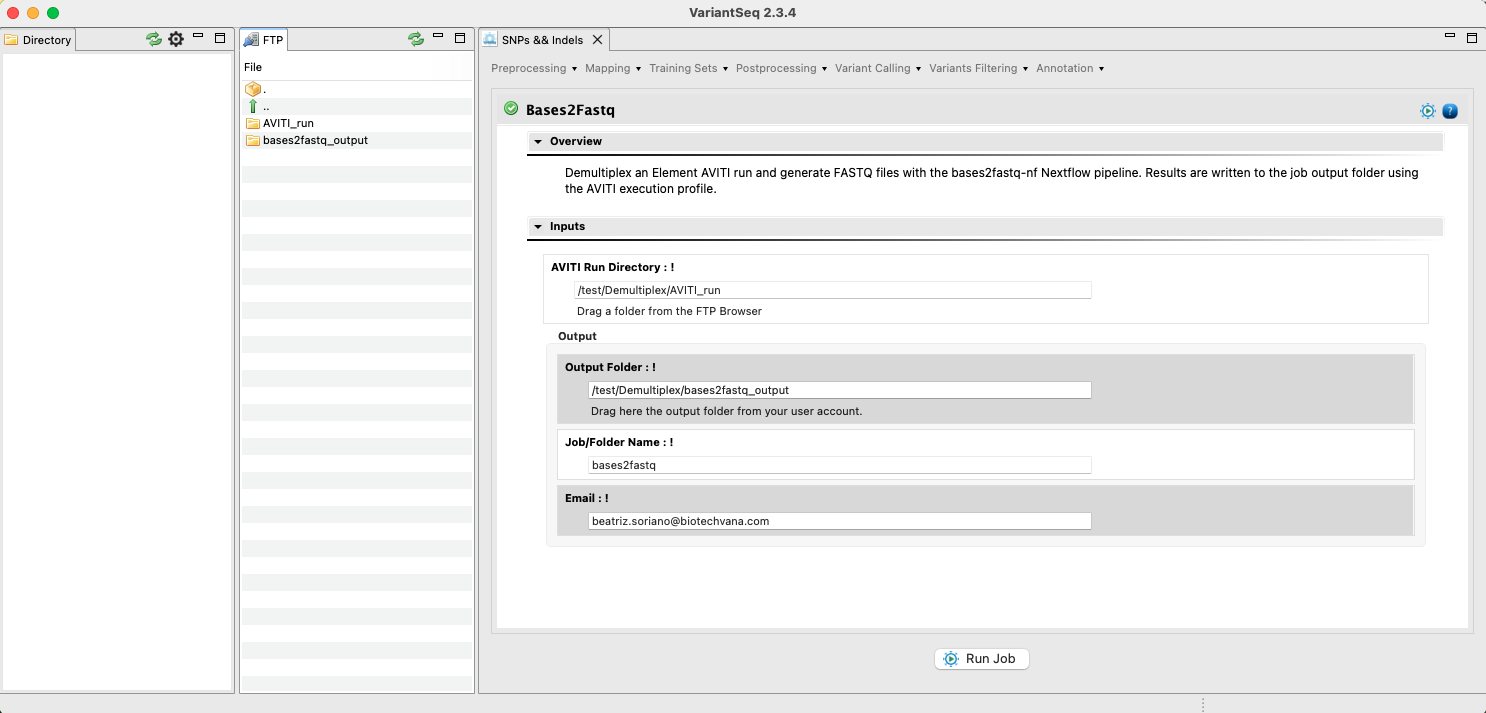
Task: Open the Mapping dropdown menu
Action: tap(613, 68)
